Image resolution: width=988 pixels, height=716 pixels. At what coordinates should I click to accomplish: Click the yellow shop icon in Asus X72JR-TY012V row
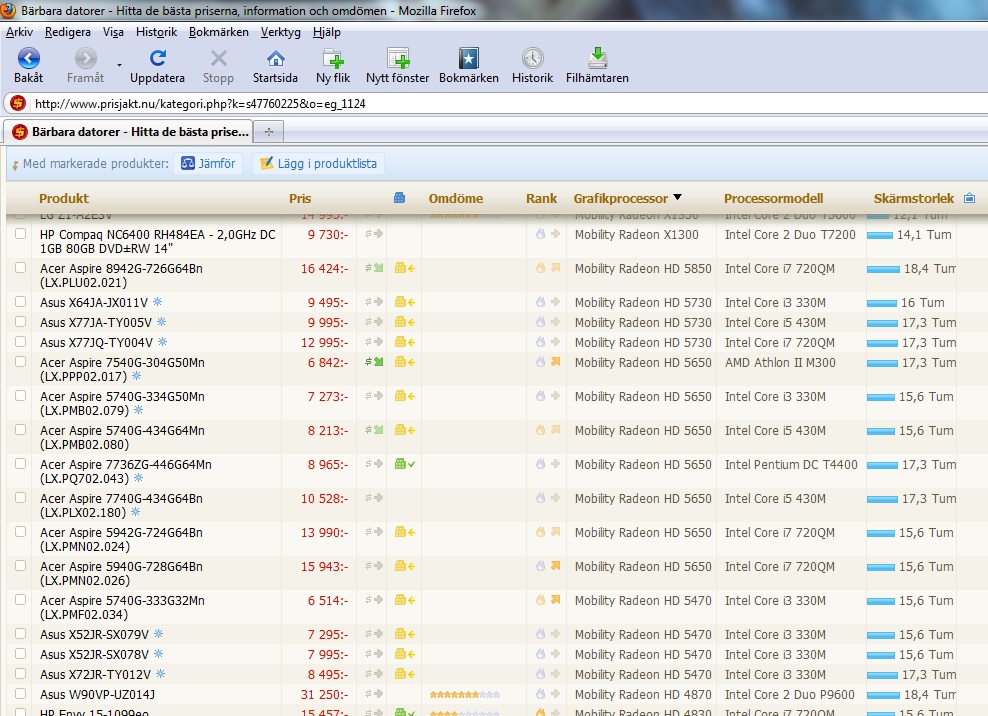coord(405,674)
